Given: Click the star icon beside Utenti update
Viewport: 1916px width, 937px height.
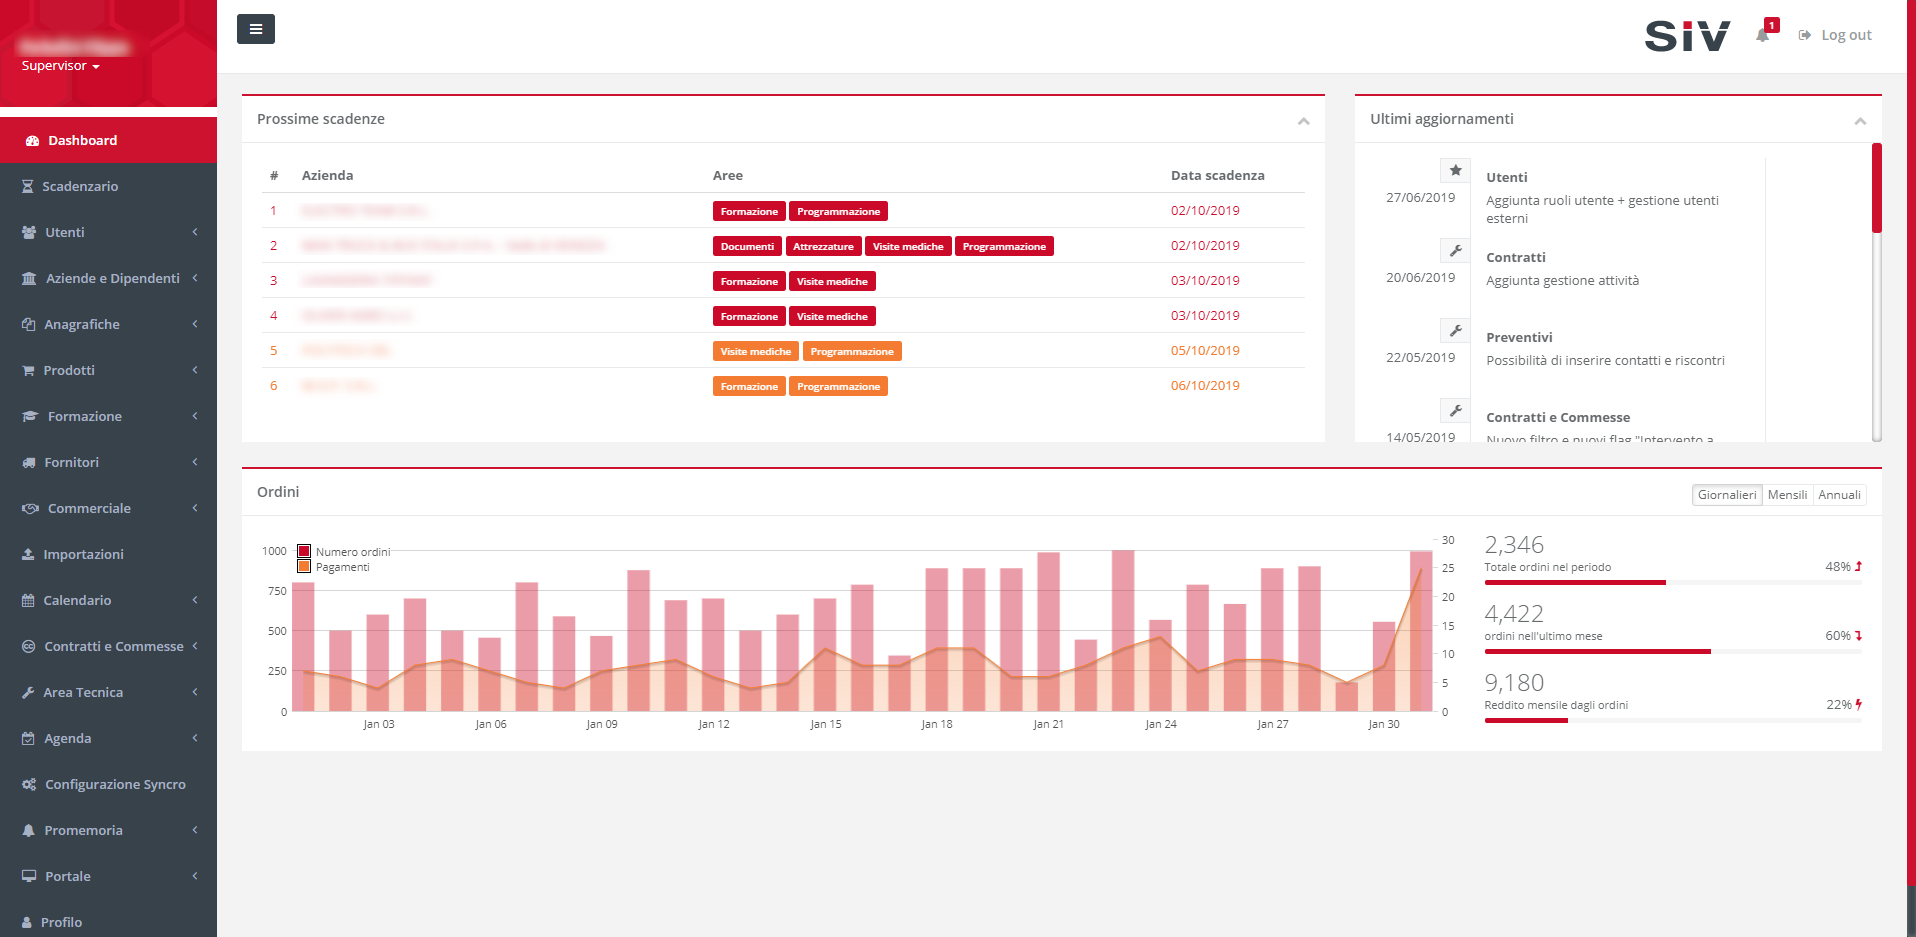Looking at the screenshot, I should coord(1455,171).
